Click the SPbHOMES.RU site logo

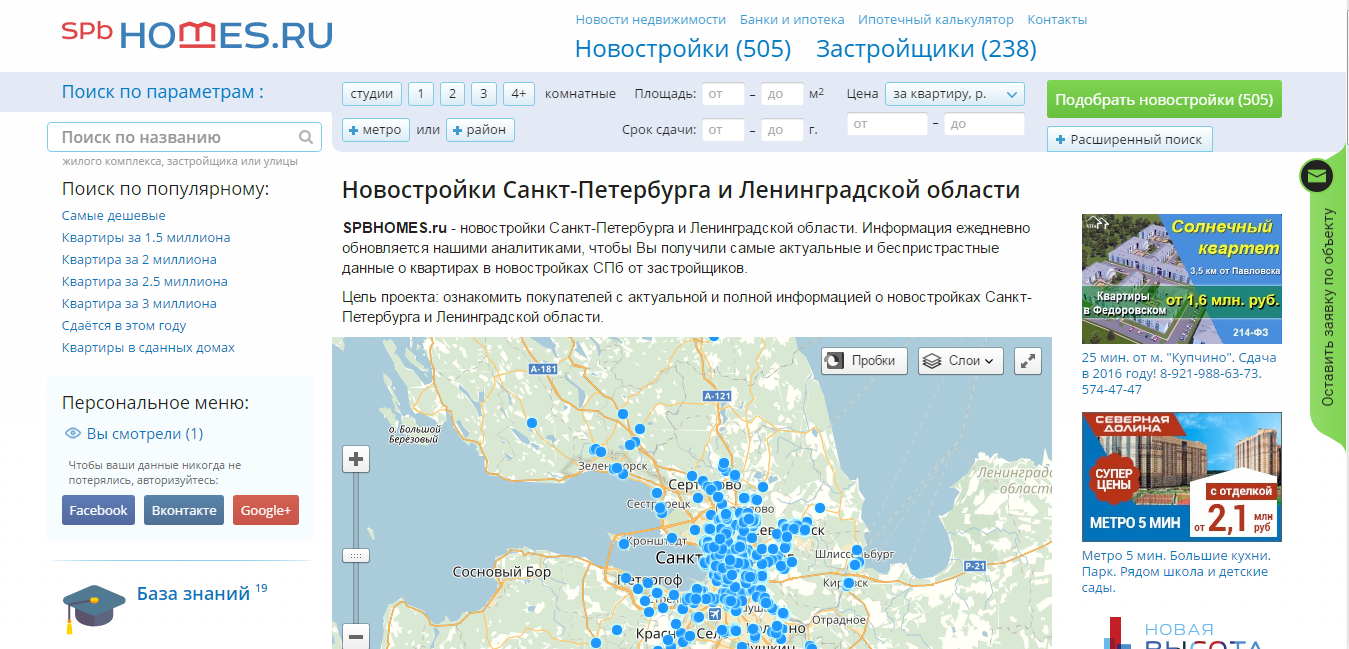pos(197,34)
